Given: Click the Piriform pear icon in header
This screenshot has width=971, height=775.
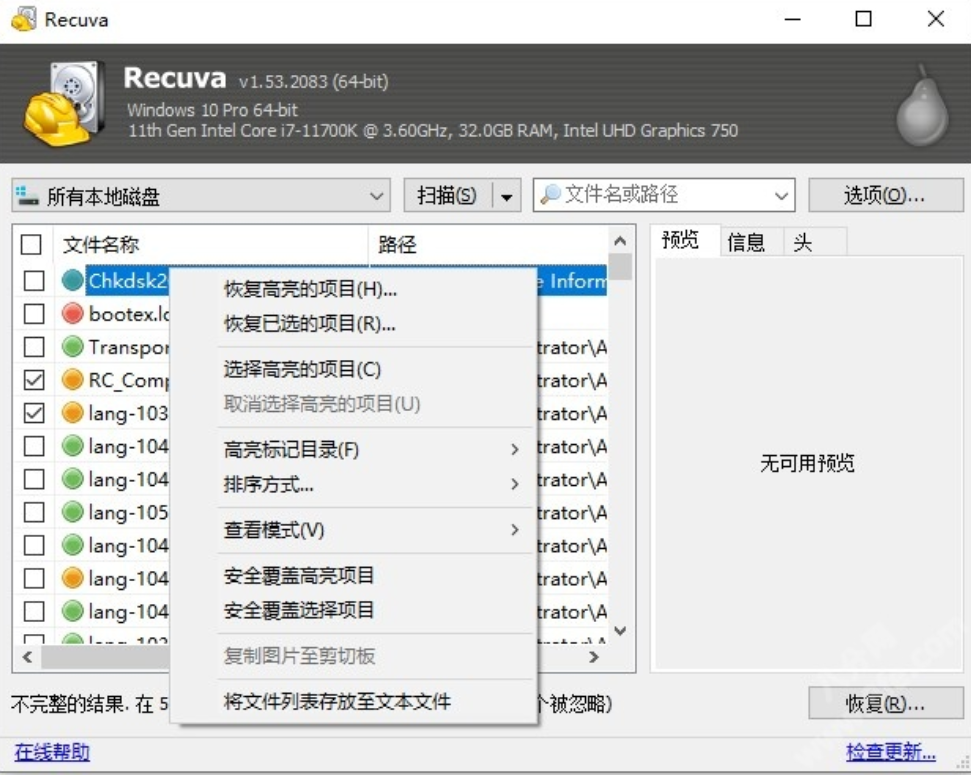Looking at the screenshot, I should point(921,106).
